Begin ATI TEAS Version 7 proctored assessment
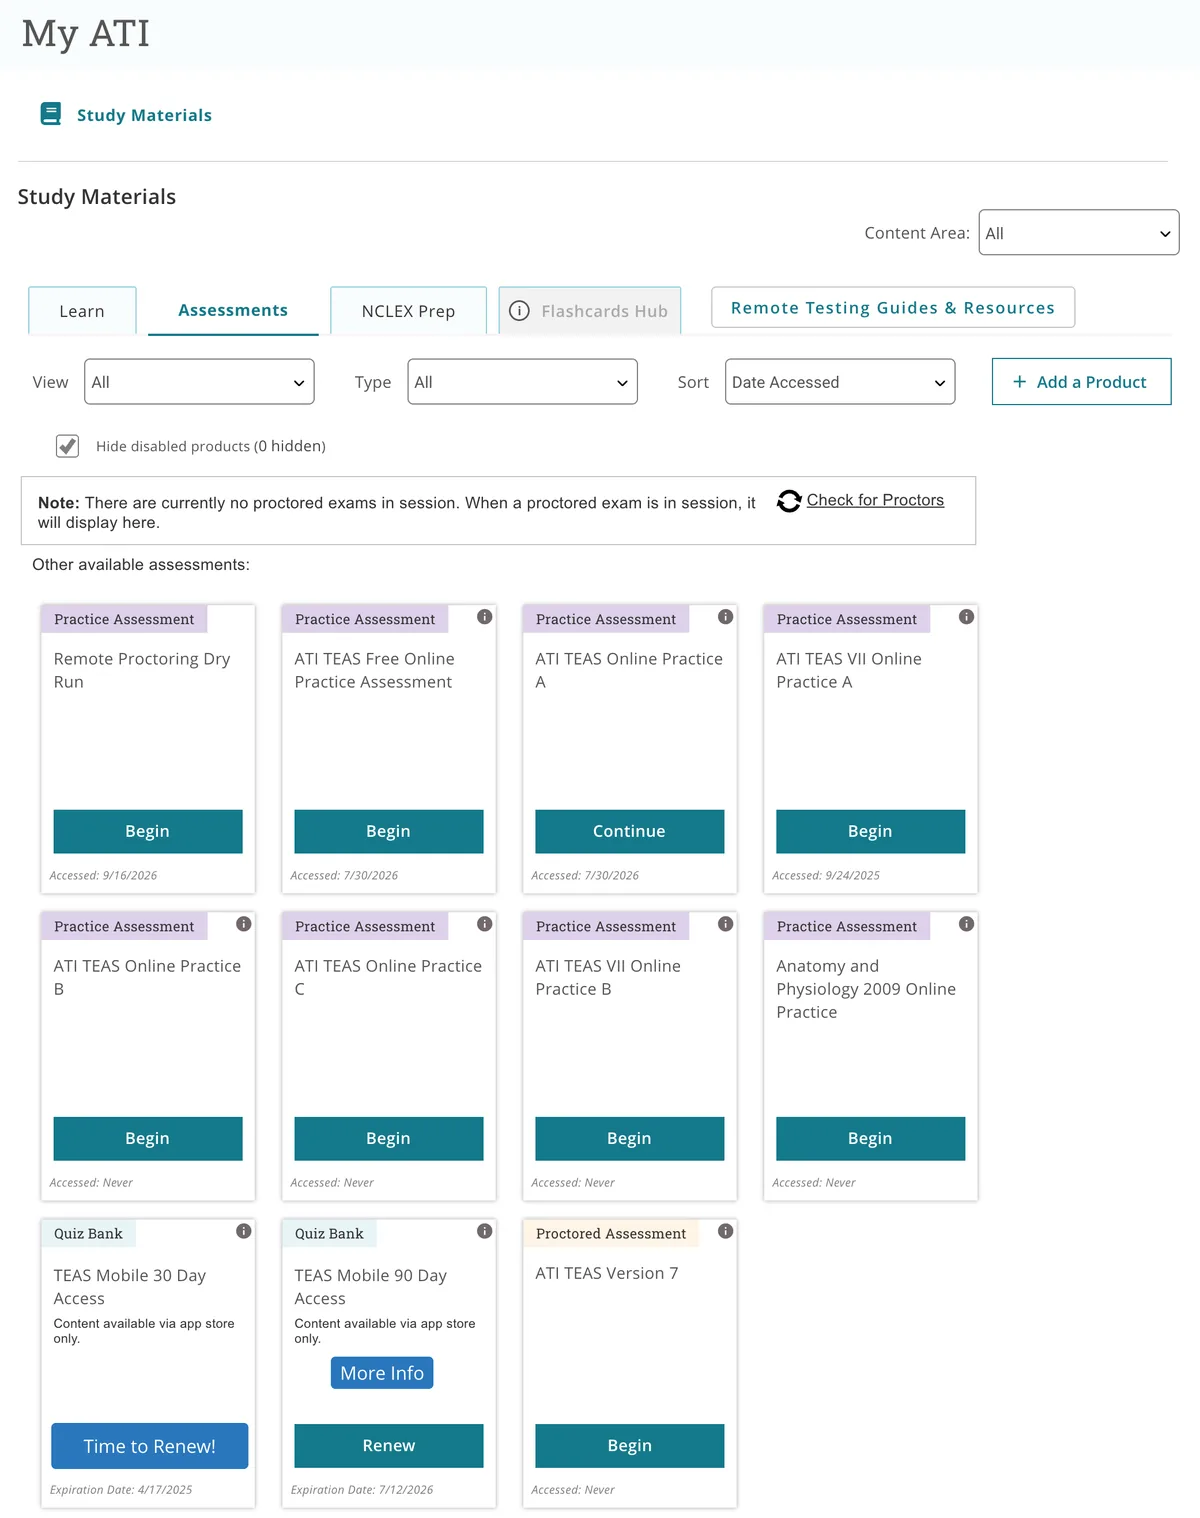 (630, 1445)
